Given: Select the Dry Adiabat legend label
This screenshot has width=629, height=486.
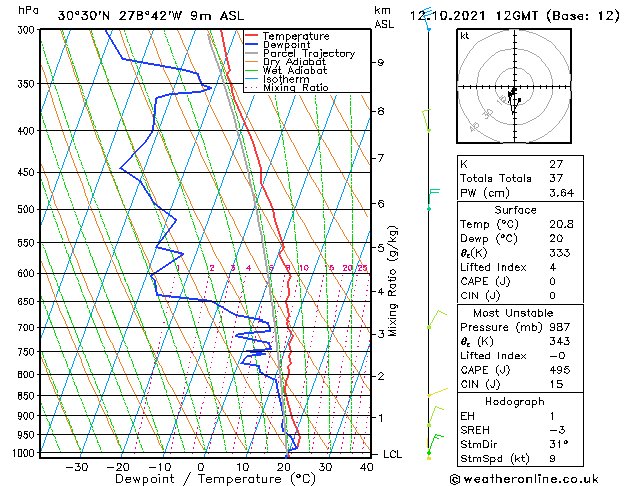Looking at the screenshot, I should click(x=294, y=62).
